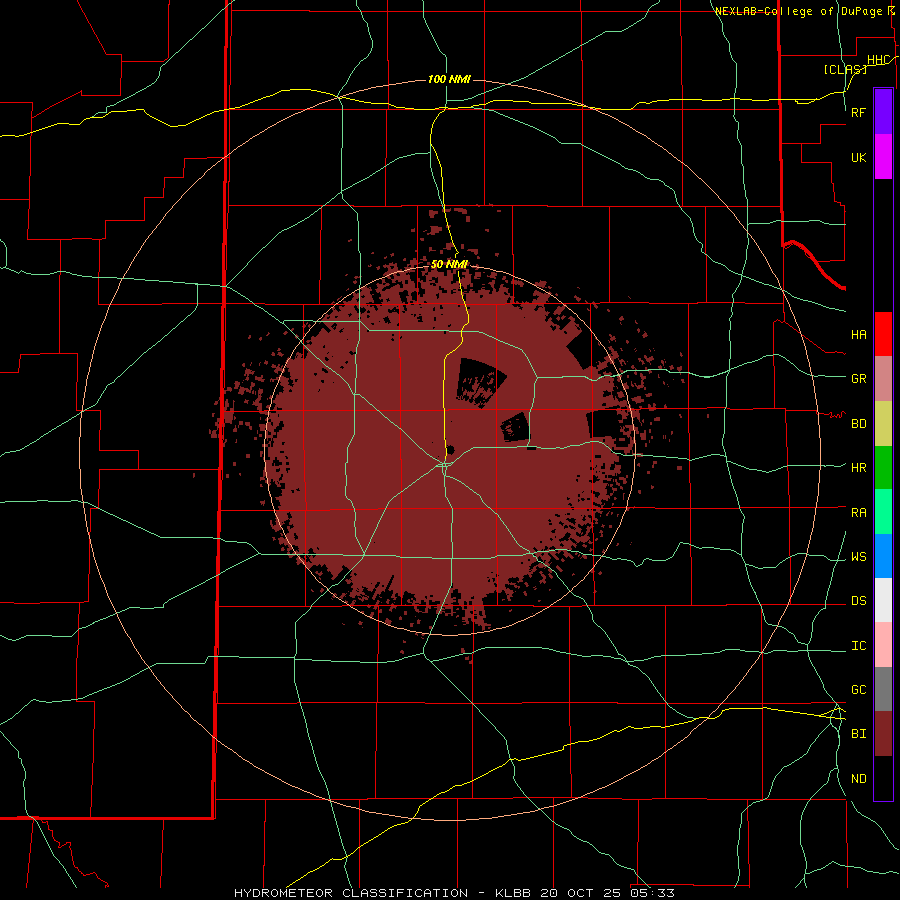This screenshot has width=900, height=900.
Task: Select the yellow BD legend swatch
Action: coord(883,424)
